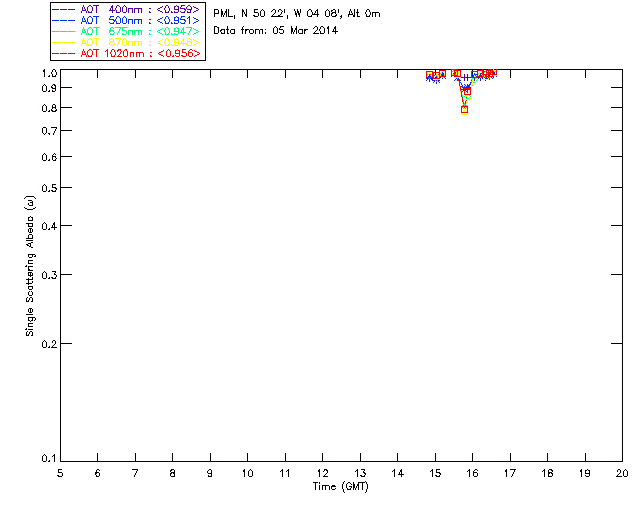
Task: Select x-axis tick label 13
Action: coord(360,473)
